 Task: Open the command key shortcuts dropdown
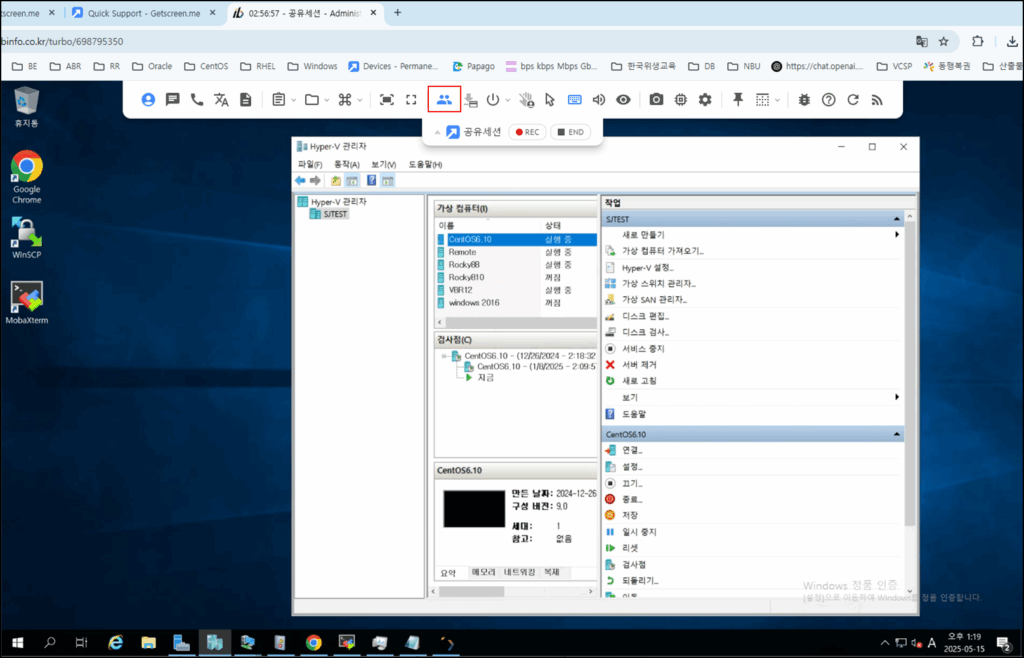point(359,100)
